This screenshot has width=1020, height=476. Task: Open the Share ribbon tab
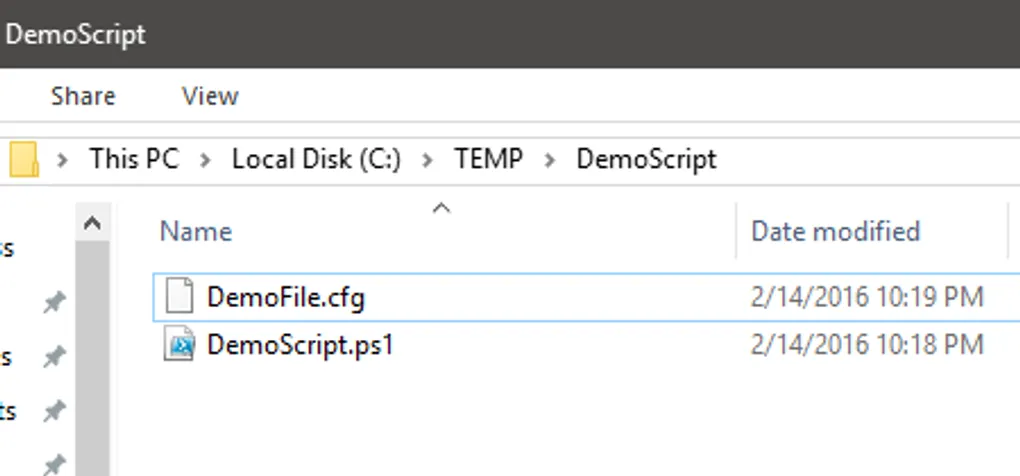point(83,97)
